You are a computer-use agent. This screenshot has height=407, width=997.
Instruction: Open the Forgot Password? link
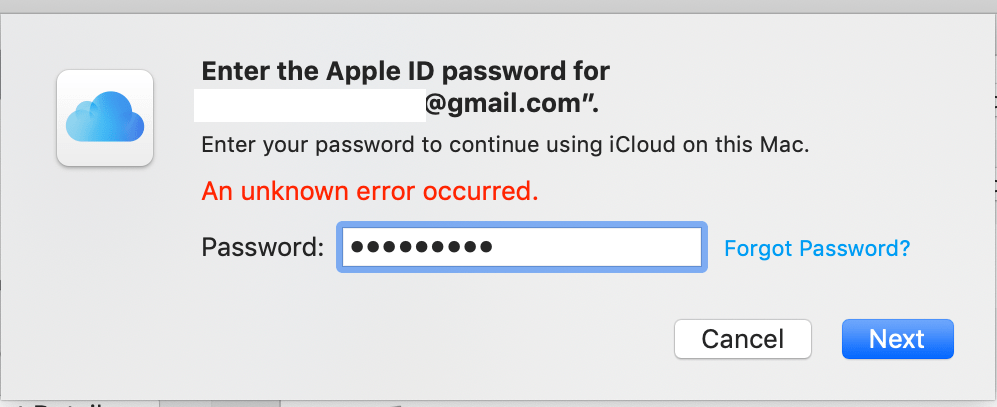coord(817,248)
